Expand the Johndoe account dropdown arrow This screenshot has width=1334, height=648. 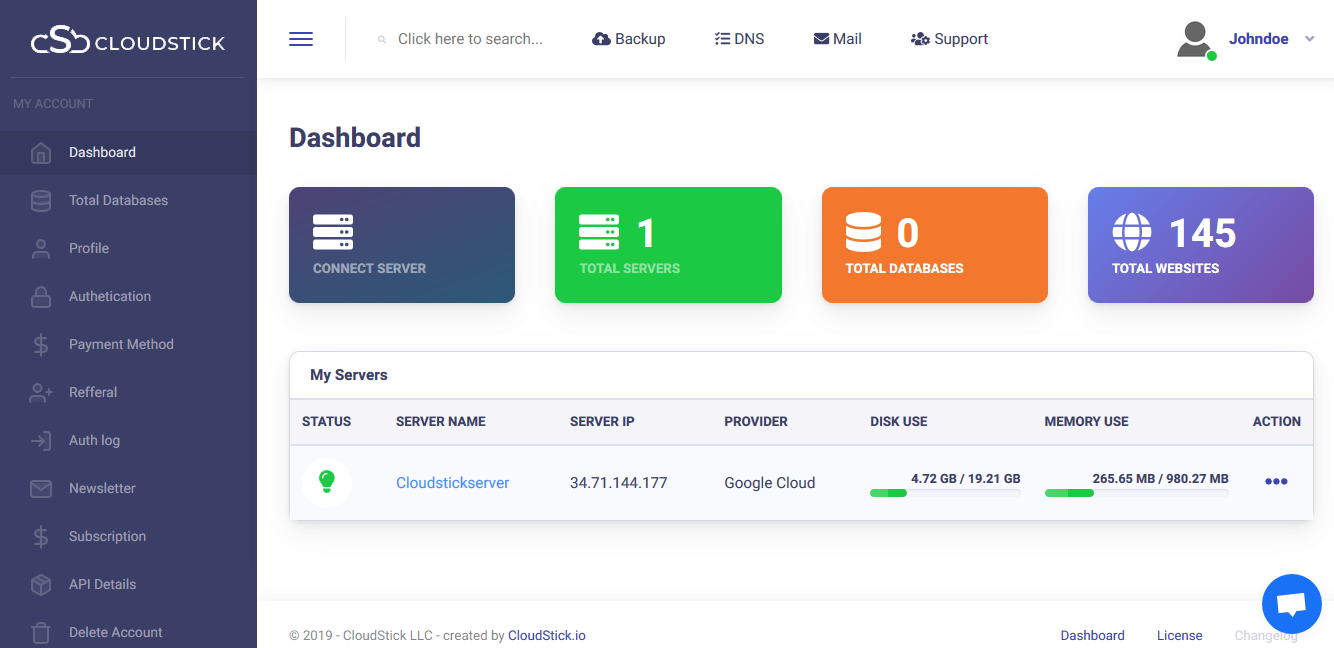tap(1309, 39)
